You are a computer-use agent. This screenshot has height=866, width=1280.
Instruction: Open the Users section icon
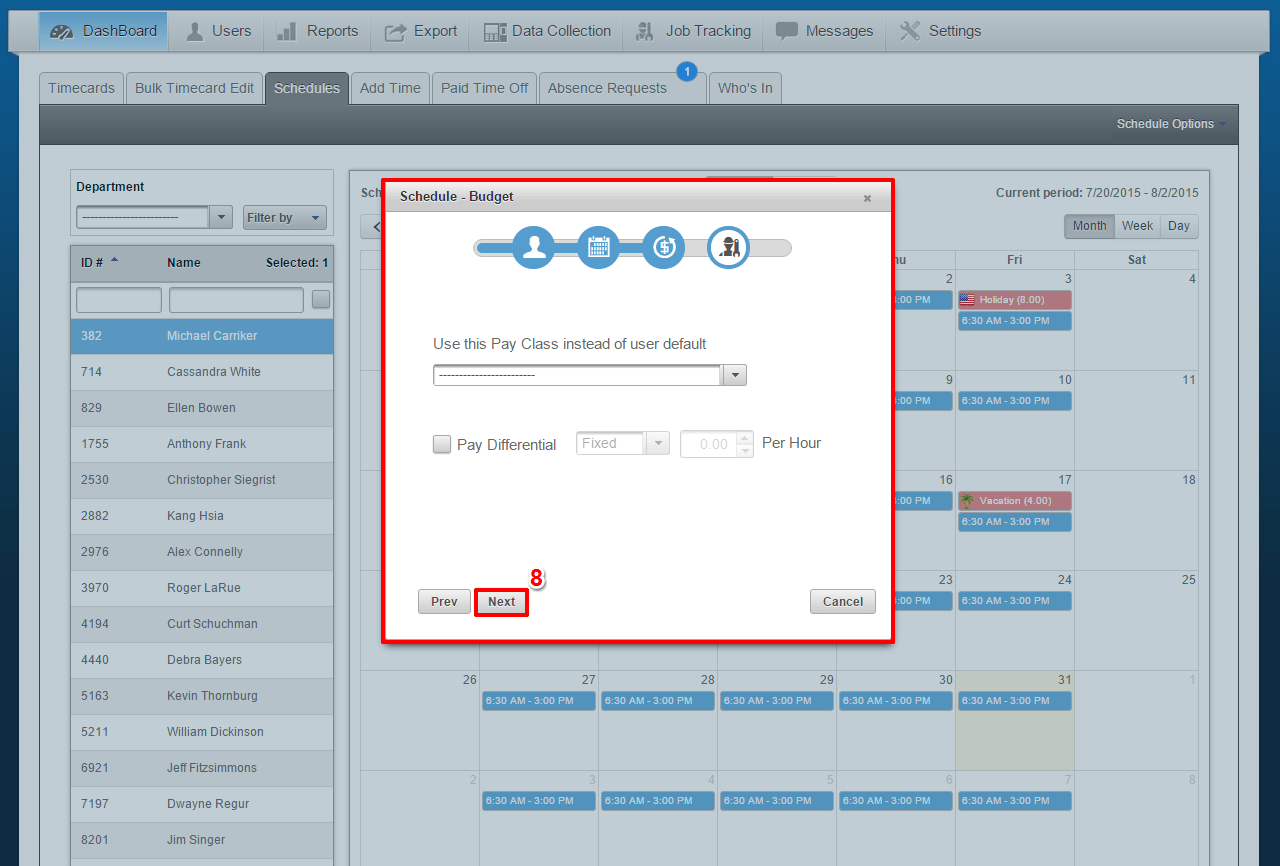click(194, 30)
